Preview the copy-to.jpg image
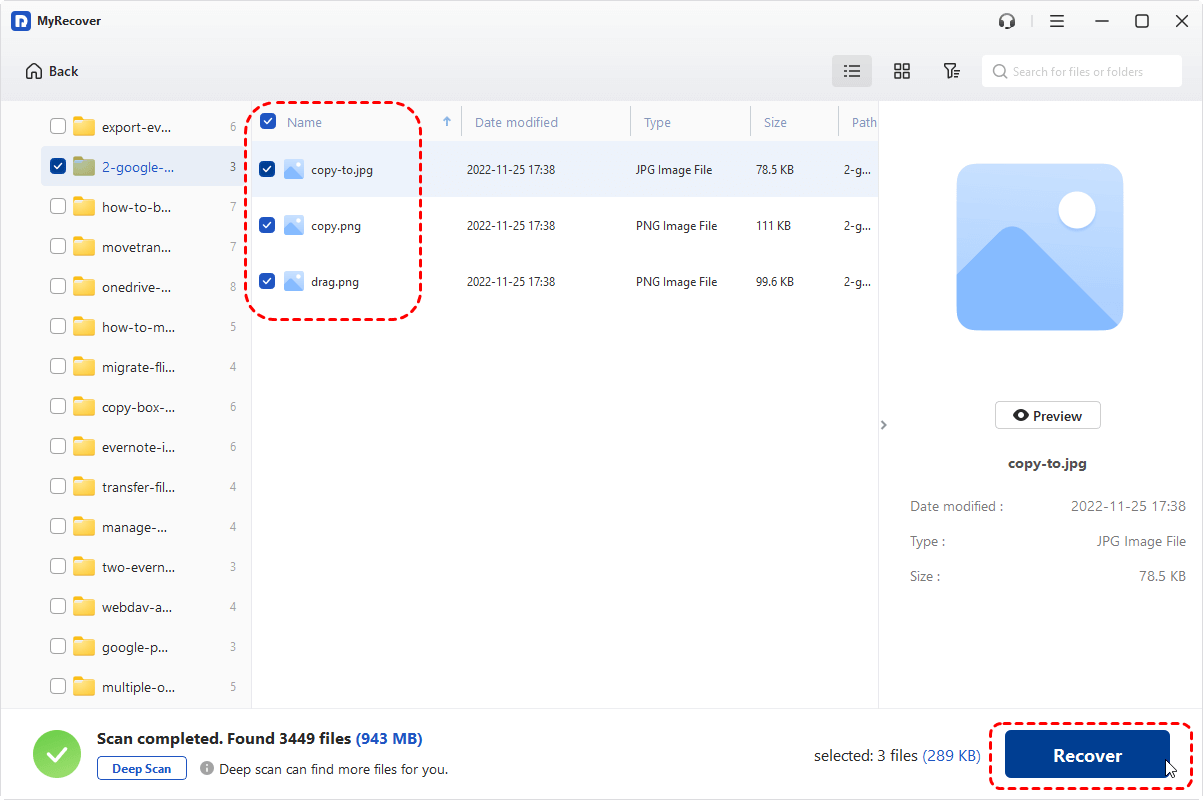Image resolution: width=1203 pixels, height=800 pixels. tap(1047, 415)
